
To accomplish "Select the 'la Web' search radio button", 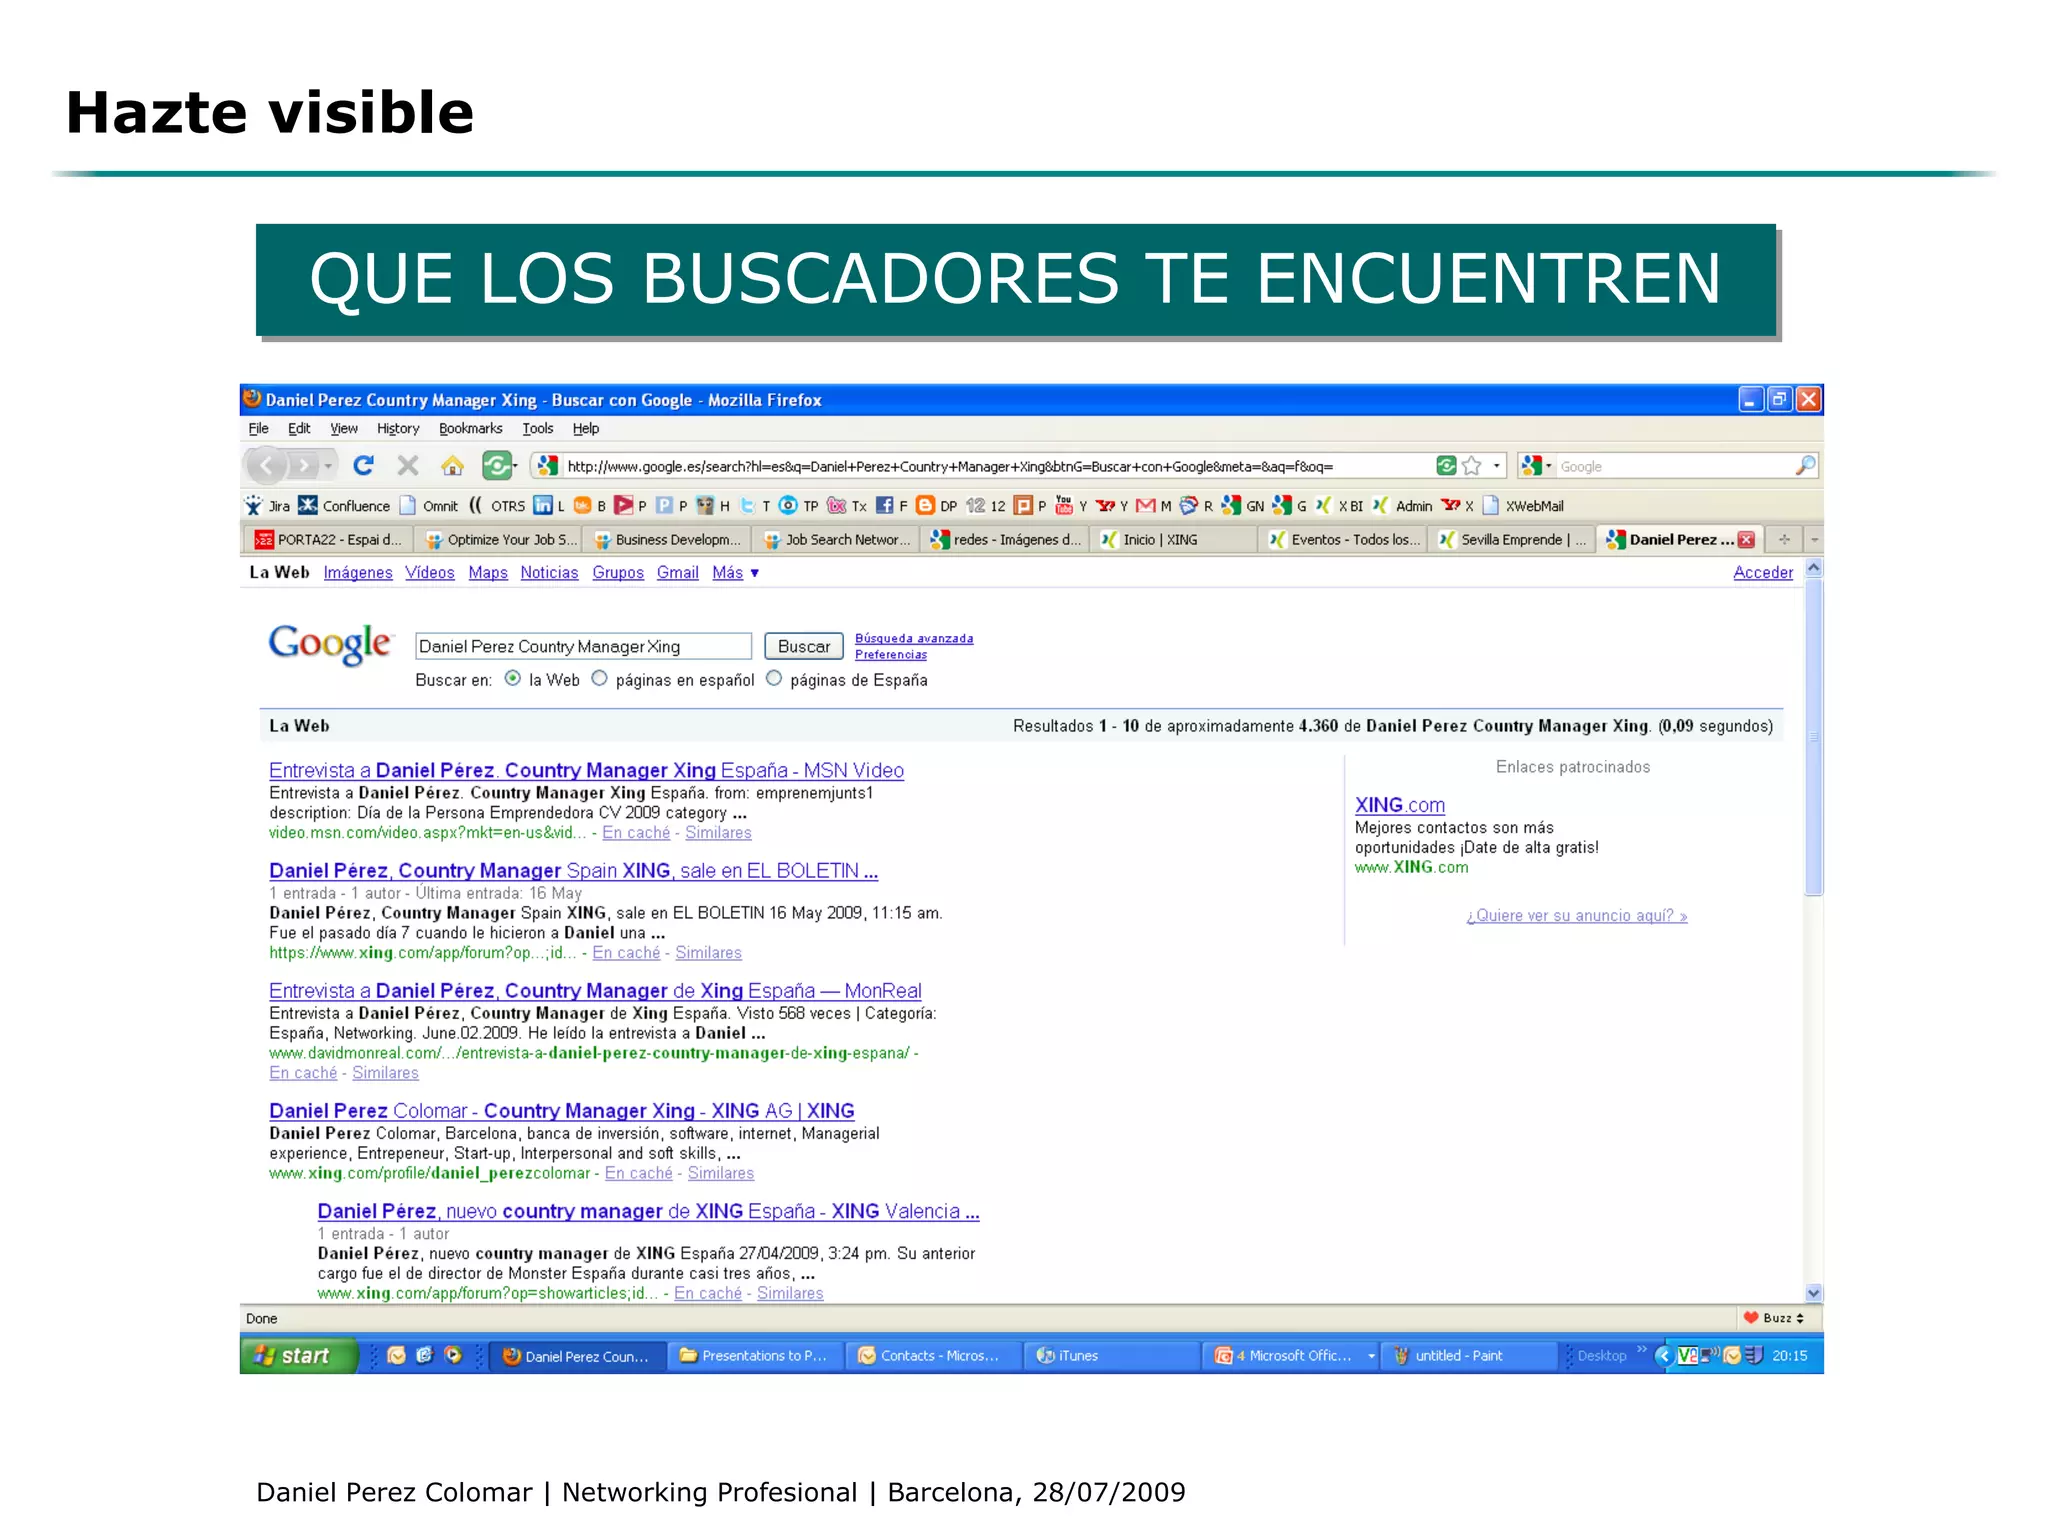I will (513, 678).
